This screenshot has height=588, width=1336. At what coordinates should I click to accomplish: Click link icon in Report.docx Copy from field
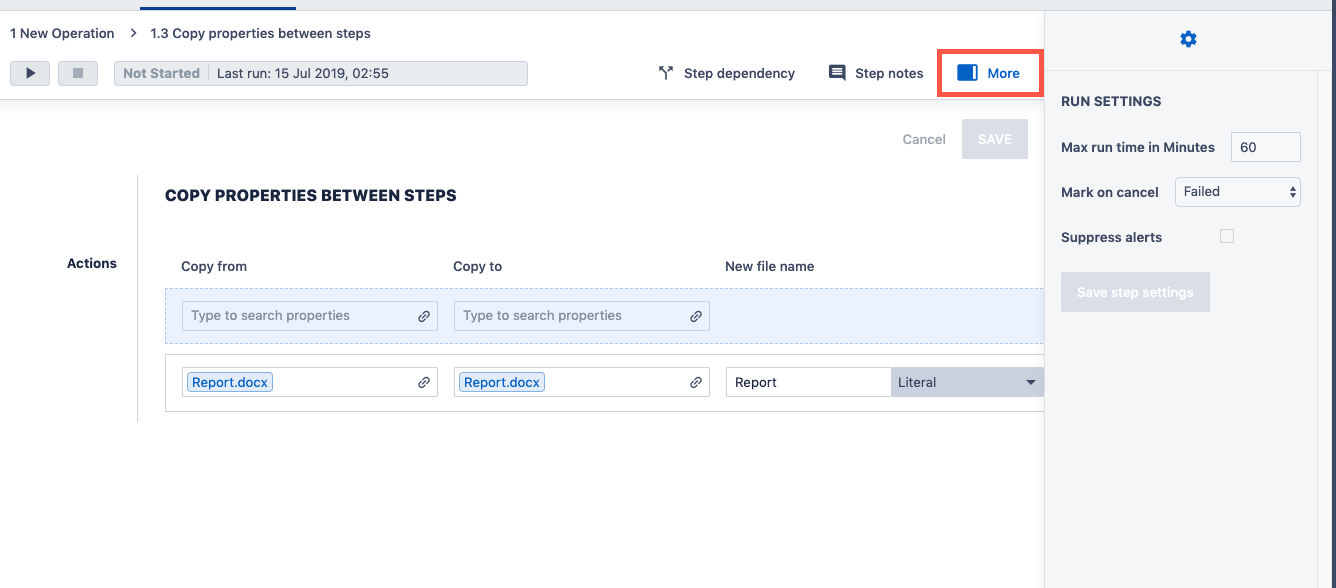424,382
